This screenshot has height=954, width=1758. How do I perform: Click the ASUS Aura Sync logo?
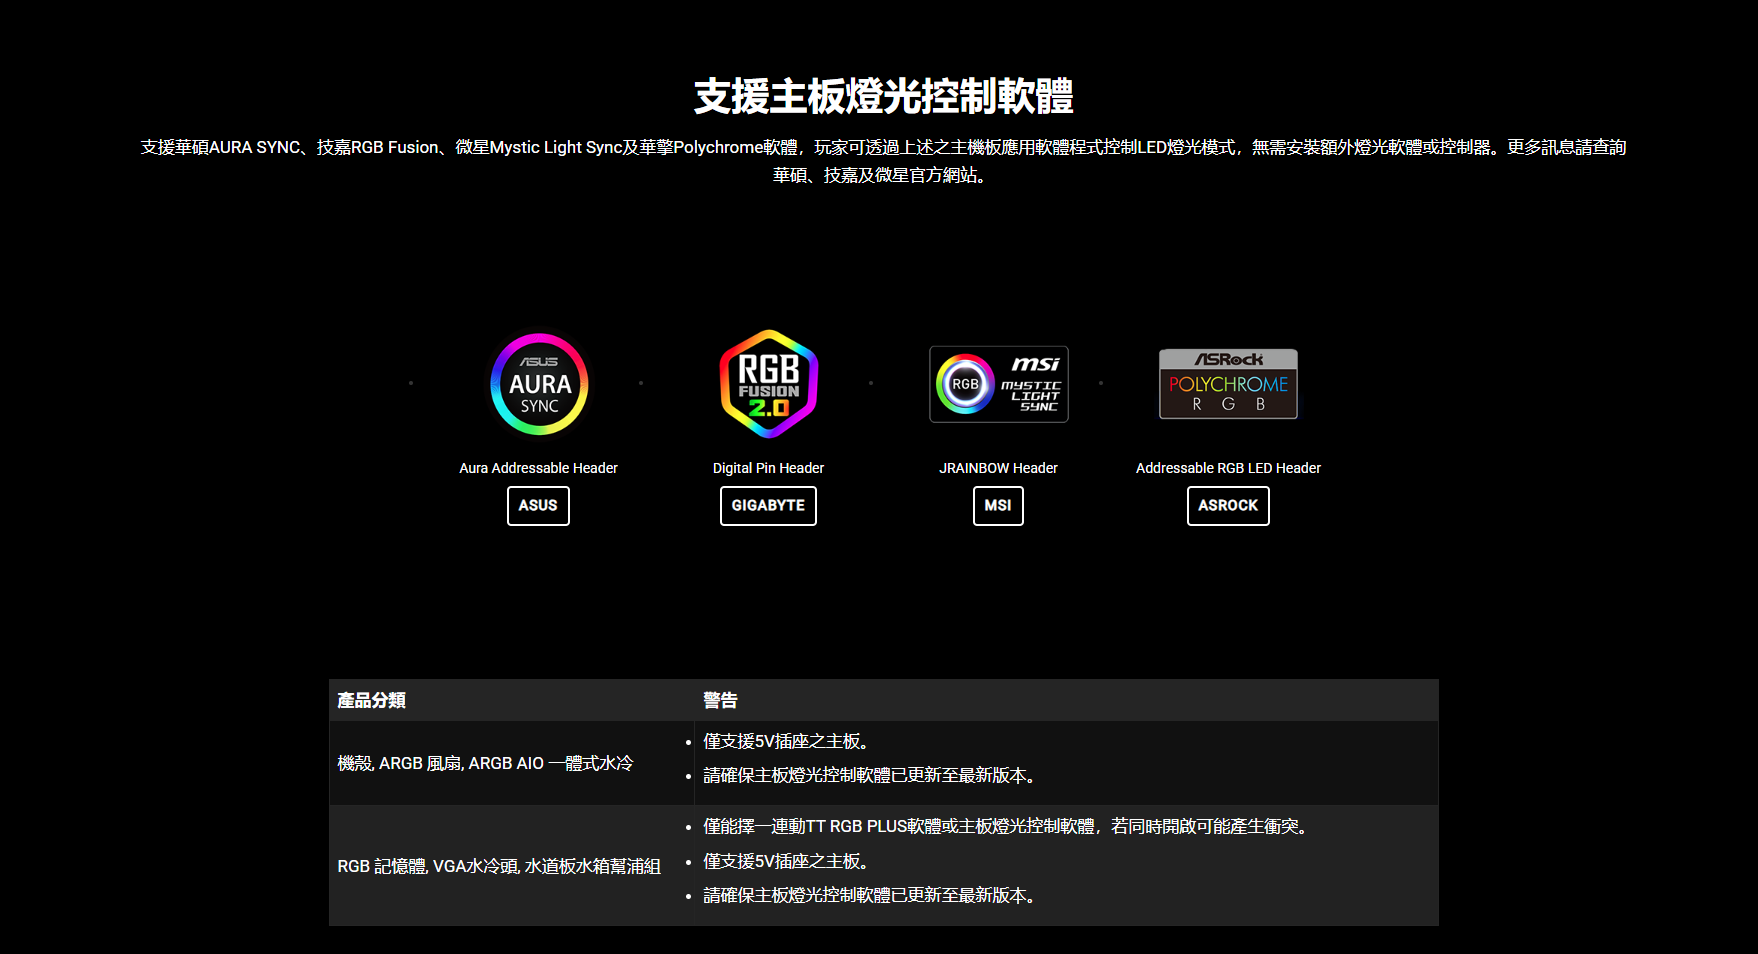point(539,384)
